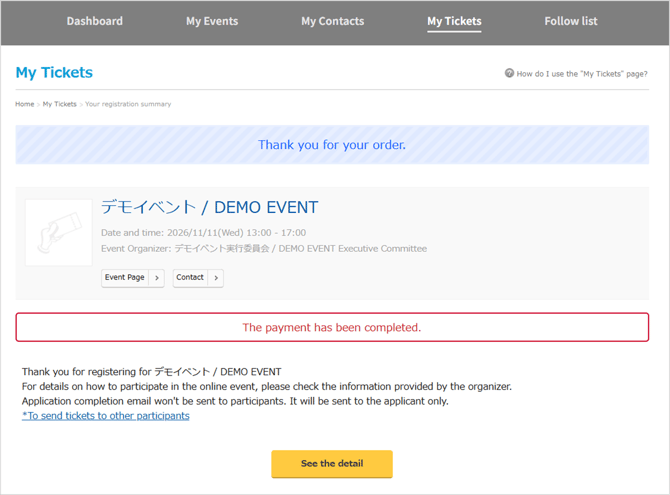
Task: Open "How do I use My Tickets" help link
Action: [x=581, y=74]
